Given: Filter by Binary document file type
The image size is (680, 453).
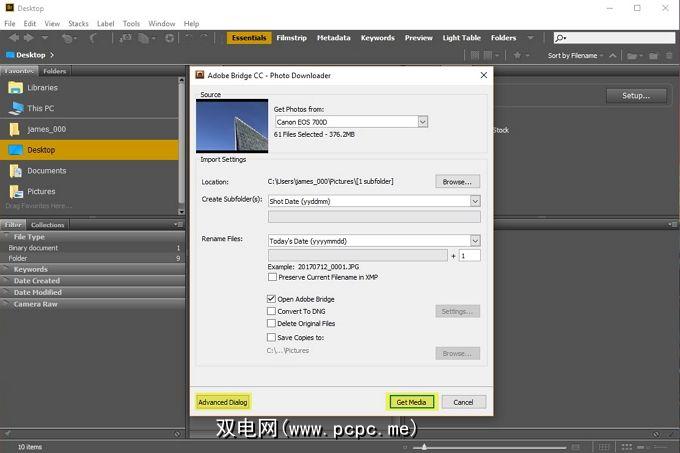Looking at the screenshot, I should (93, 248).
